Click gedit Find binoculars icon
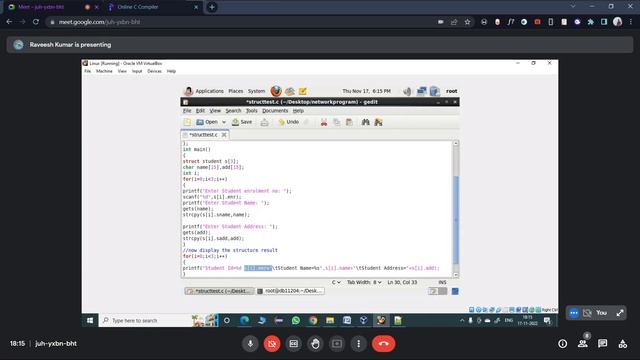 coord(365,122)
